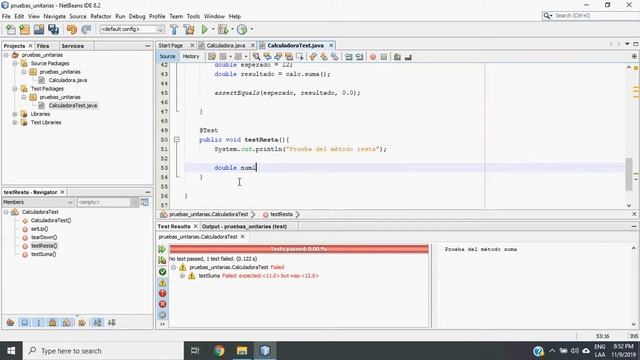Toggle Highlight Search in the editor toolbar
640x360 pixels.
(289, 57)
